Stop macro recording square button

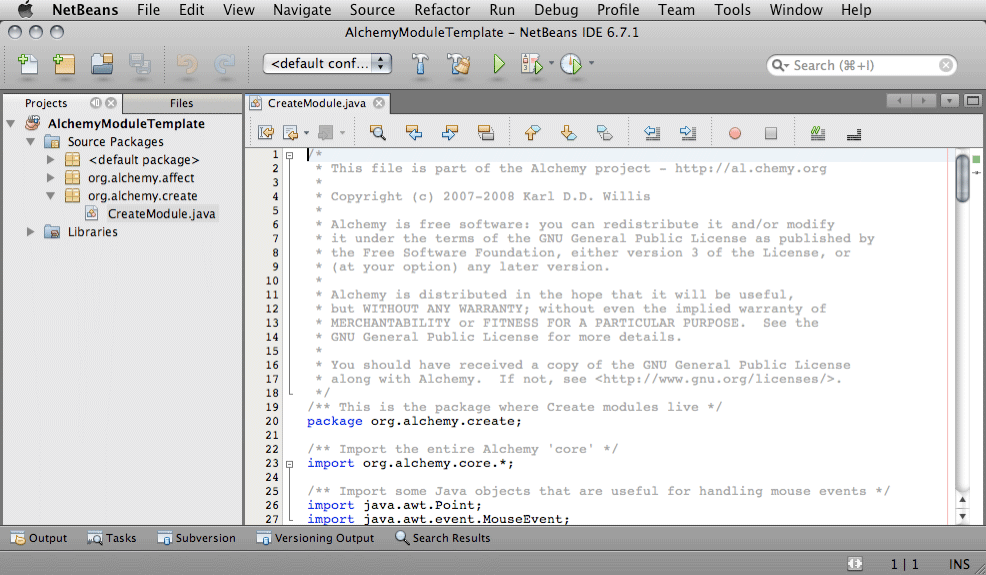(x=771, y=133)
